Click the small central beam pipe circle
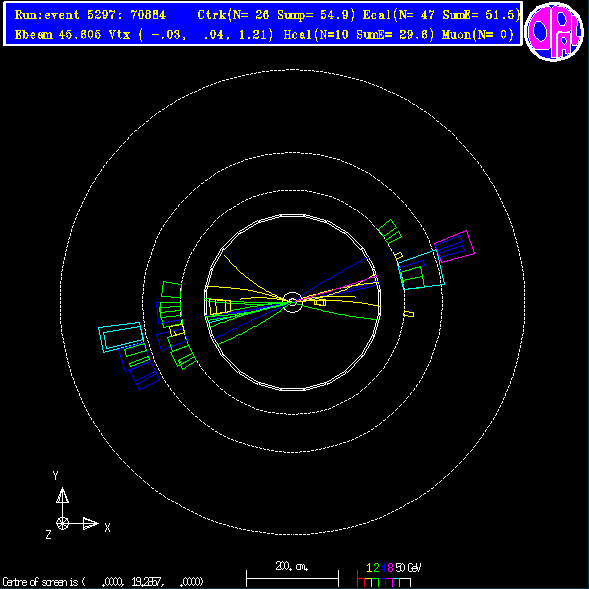The width and height of the screenshot is (589, 589). coord(292,302)
